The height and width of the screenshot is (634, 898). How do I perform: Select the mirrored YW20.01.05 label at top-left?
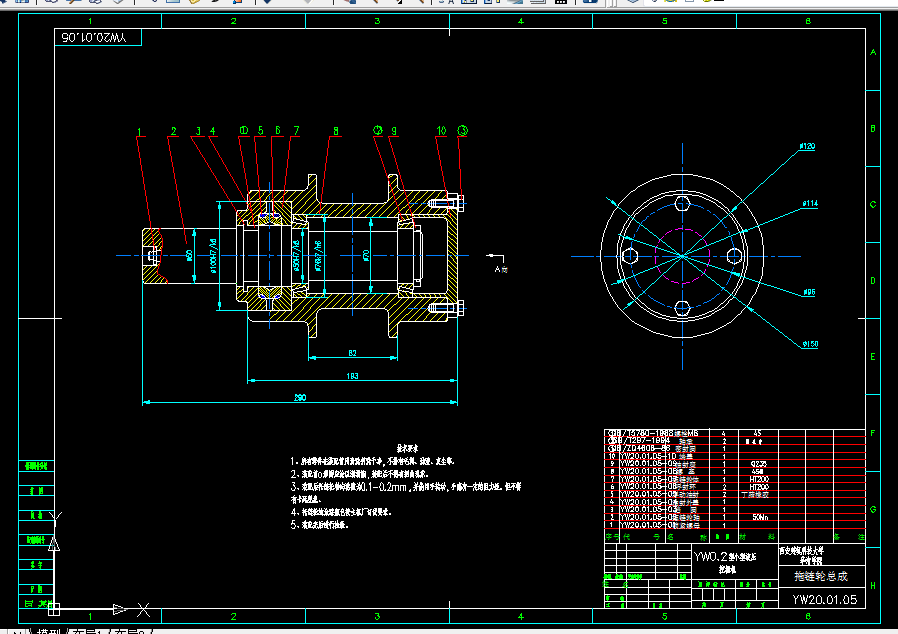(93, 38)
